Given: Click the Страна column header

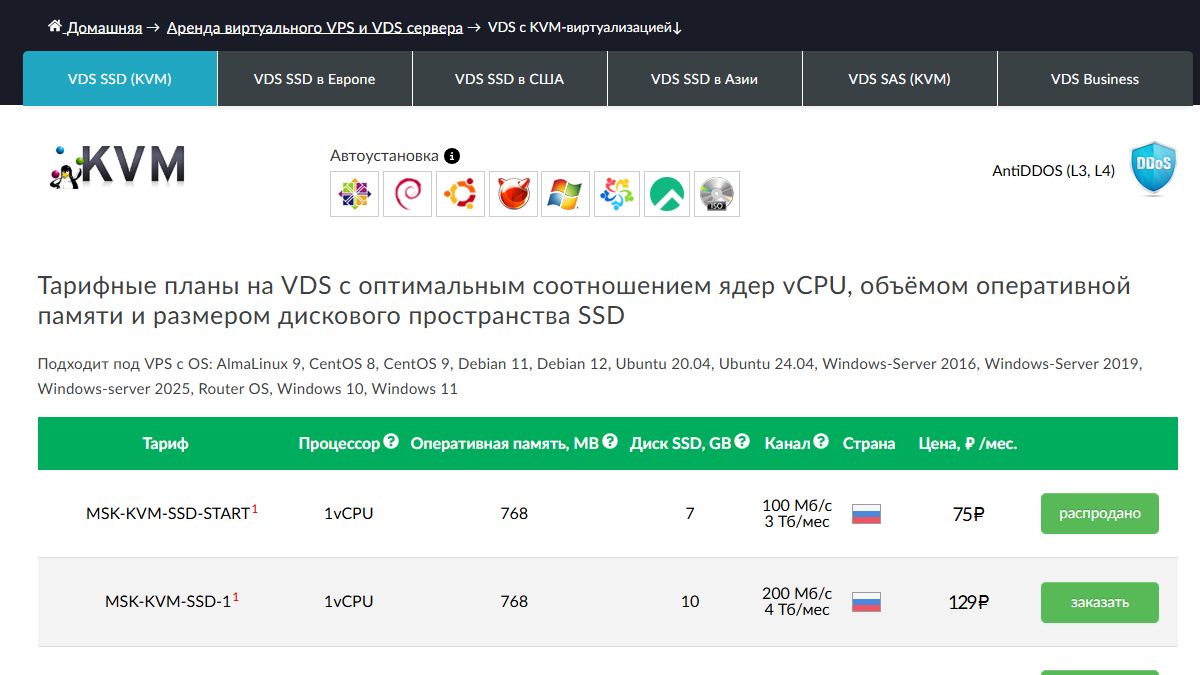Looking at the screenshot, I should 869,443.
